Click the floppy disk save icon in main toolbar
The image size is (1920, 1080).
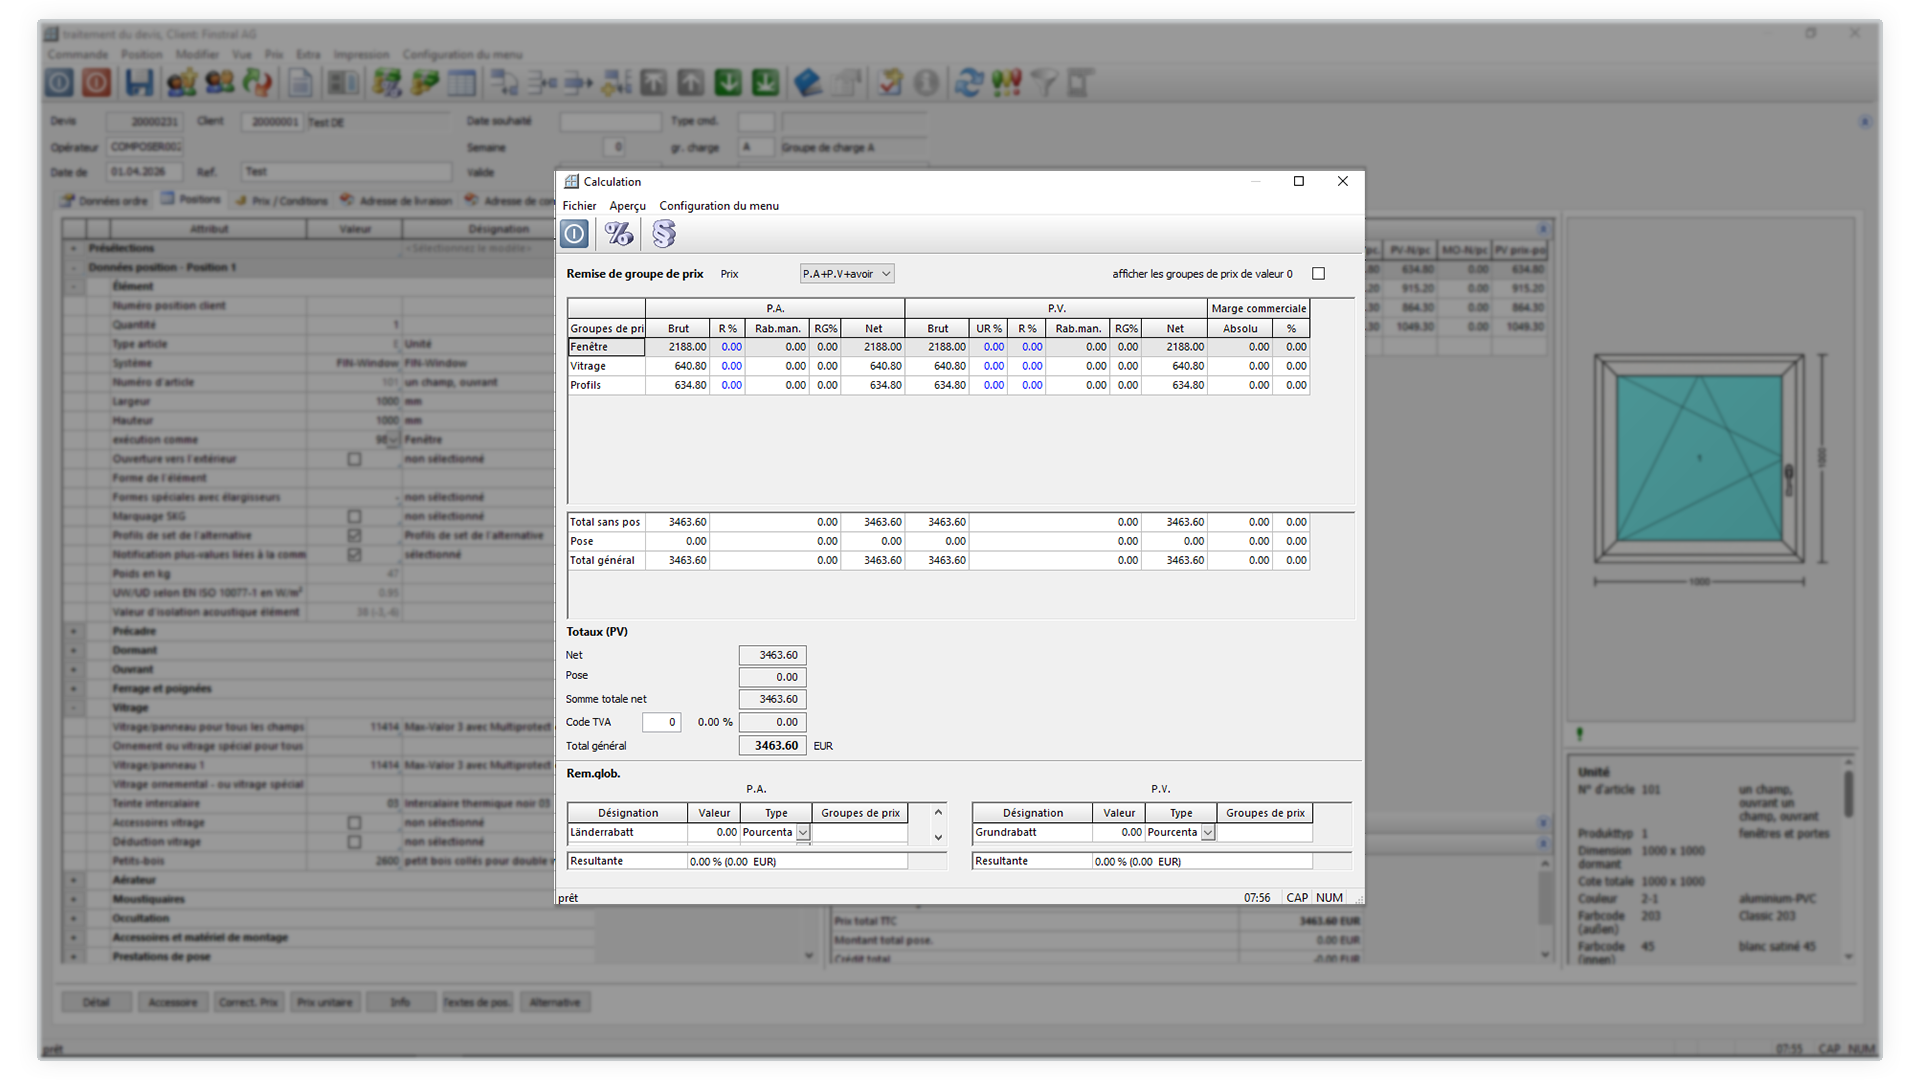(139, 83)
